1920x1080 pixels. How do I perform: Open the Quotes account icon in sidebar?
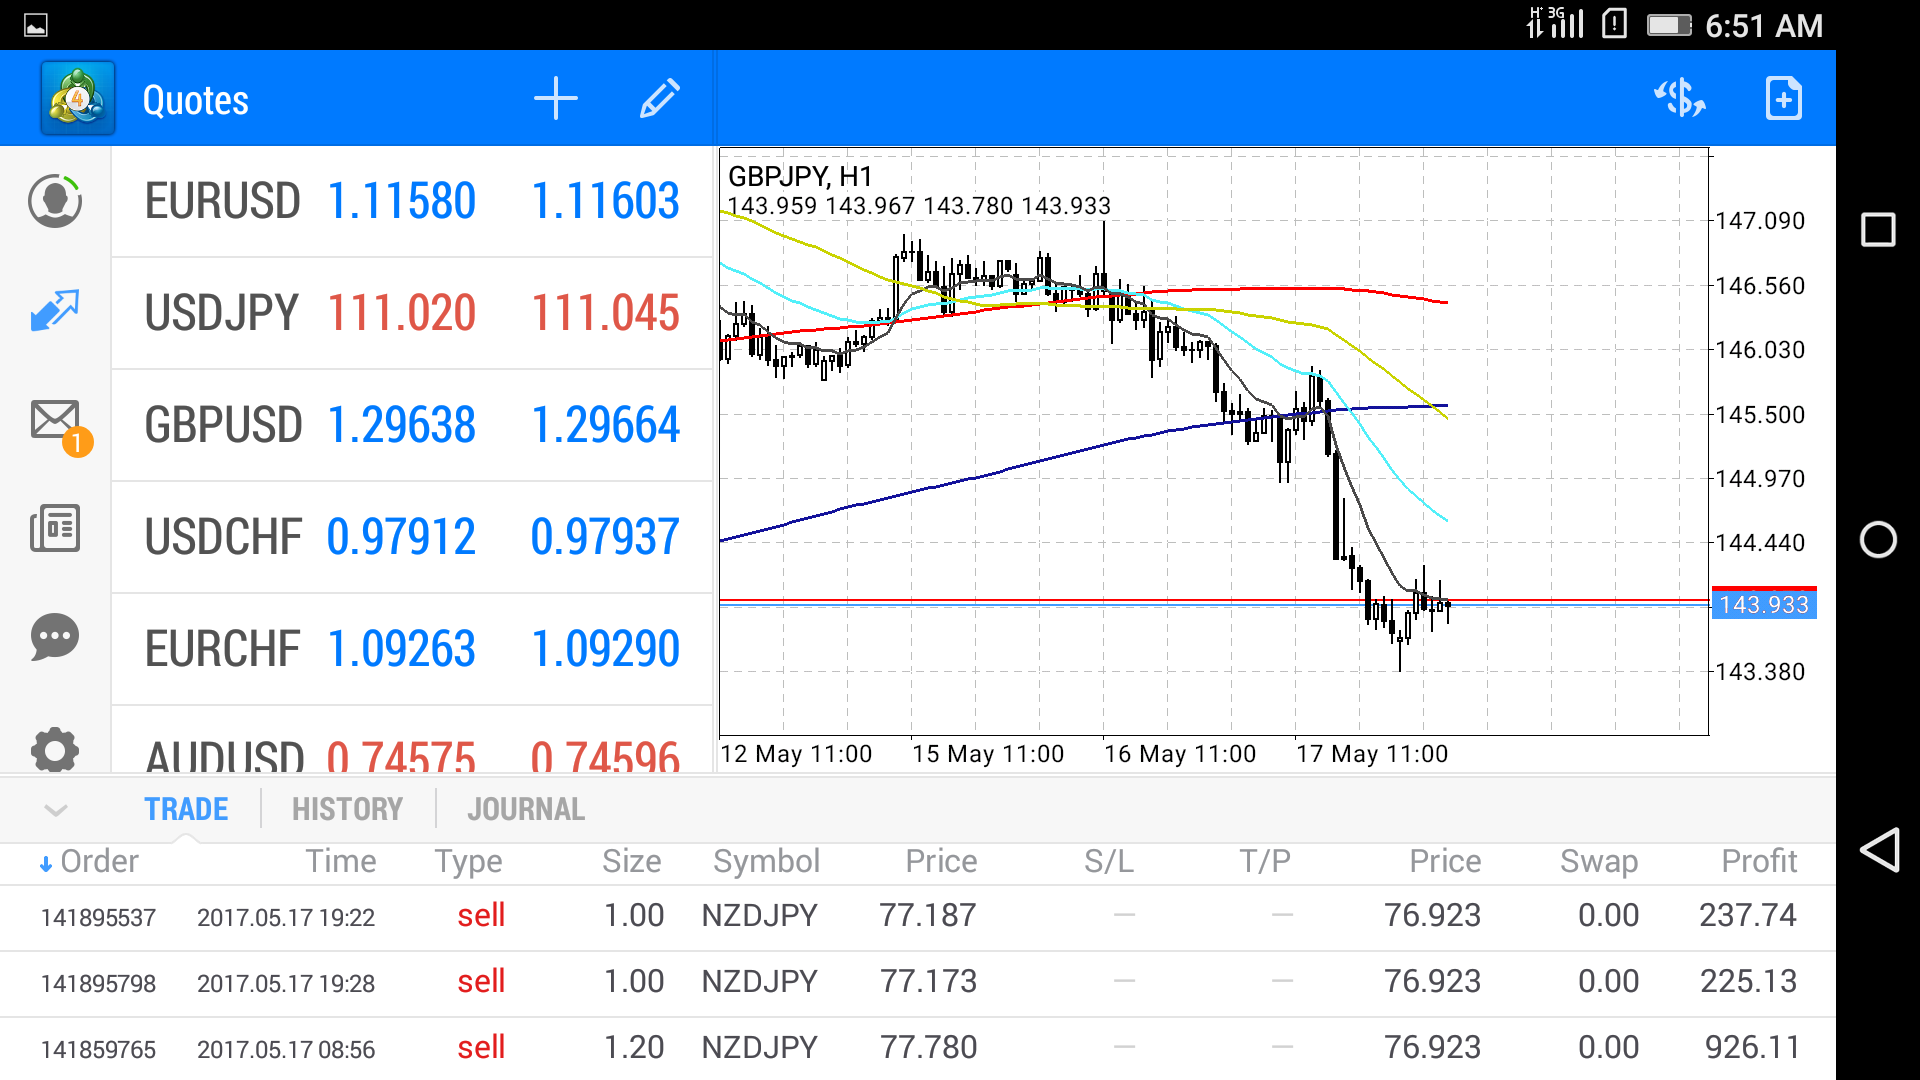55,201
